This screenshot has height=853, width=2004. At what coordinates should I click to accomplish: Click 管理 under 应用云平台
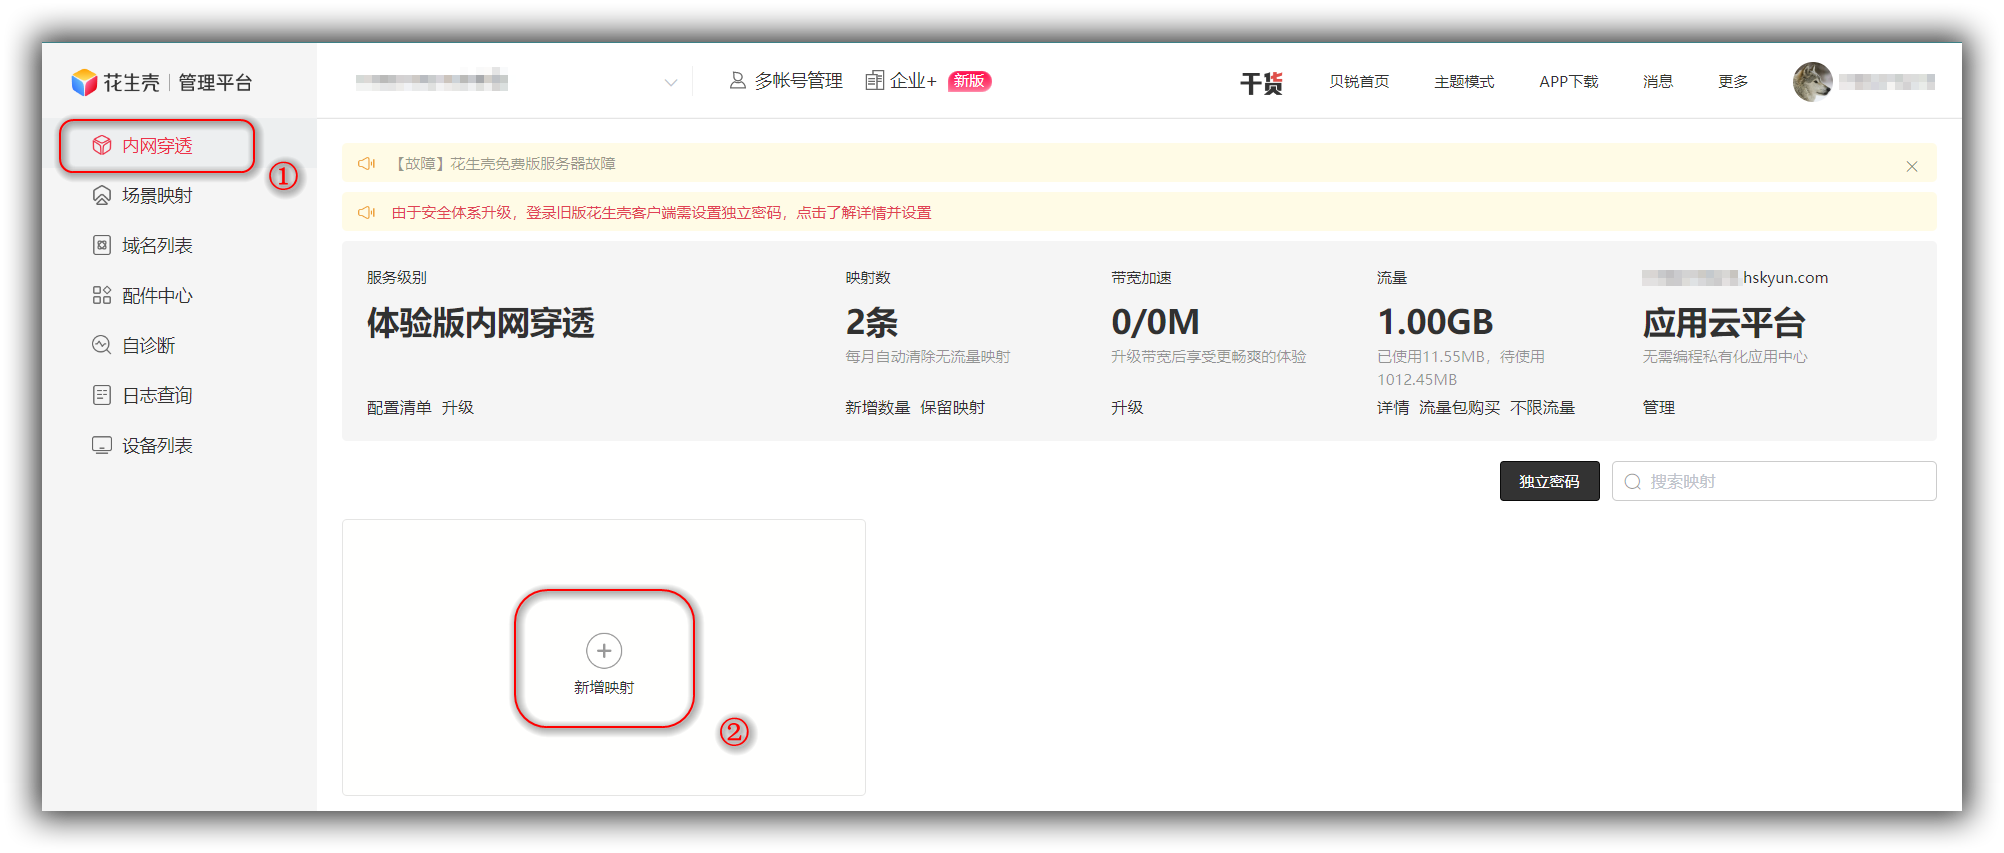coord(1659,407)
